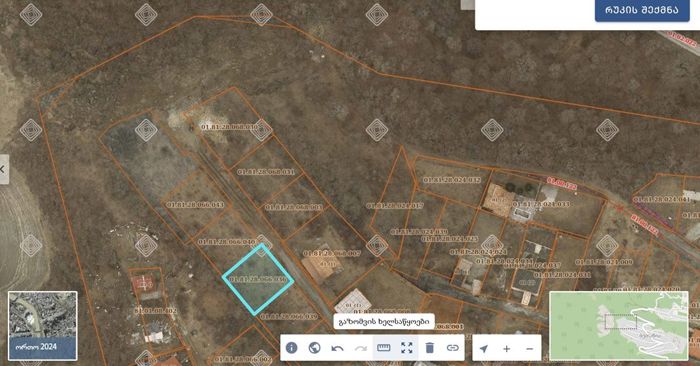This screenshot has width=700, height=366.
Task: Click parcel label 01.01.08.402
Action: (x=155, y=311)
